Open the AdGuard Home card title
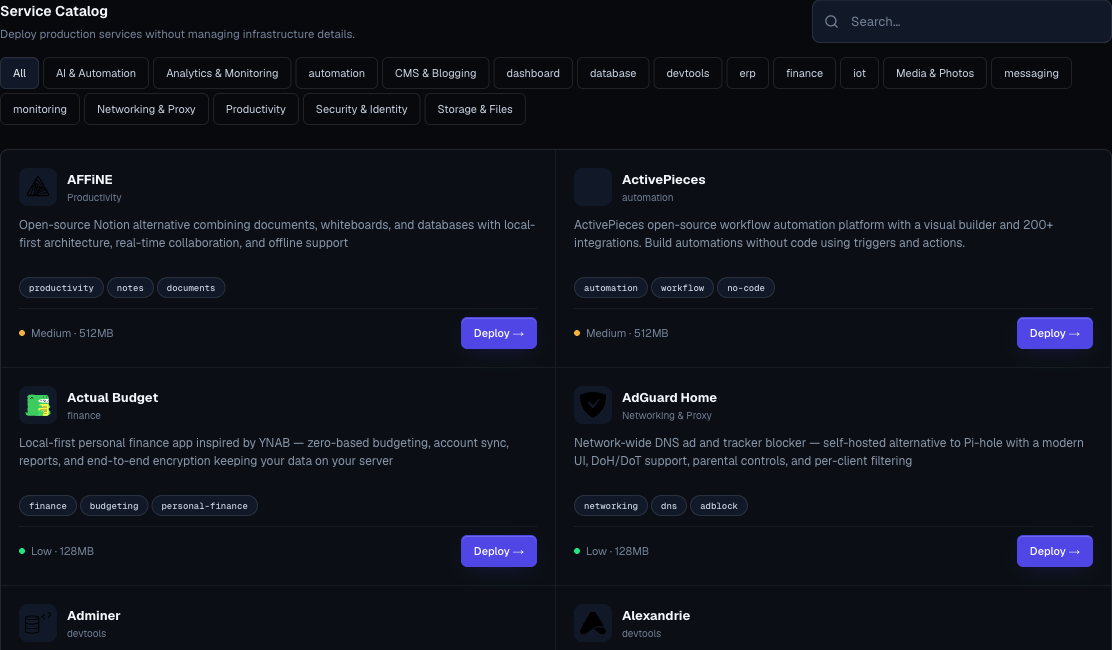 [669, 398]
